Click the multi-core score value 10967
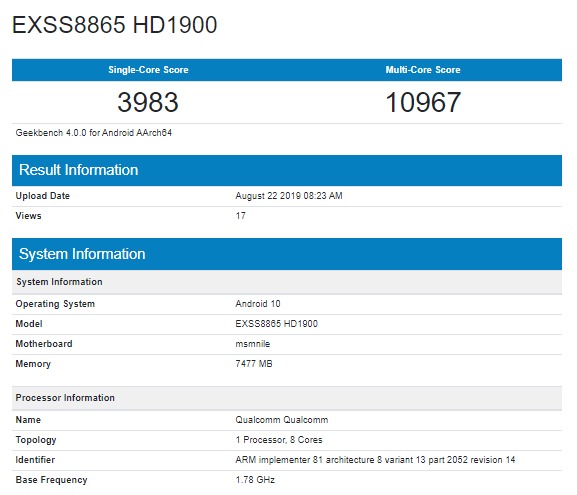577x495 pixels. click(423, 102)
